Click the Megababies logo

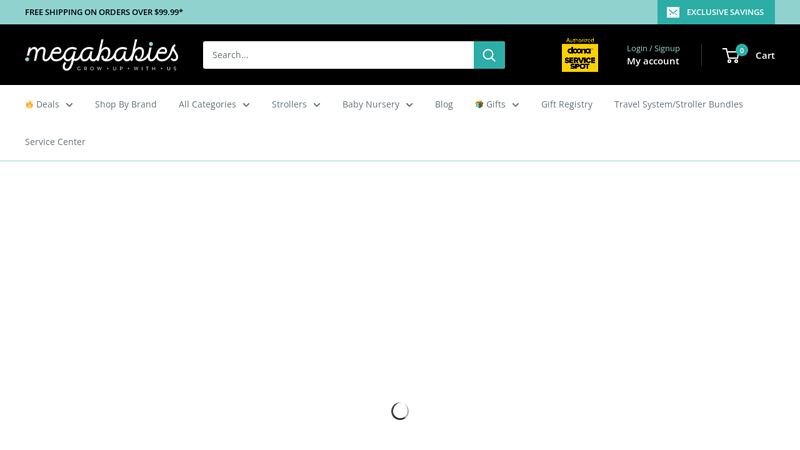click(101, 55)
